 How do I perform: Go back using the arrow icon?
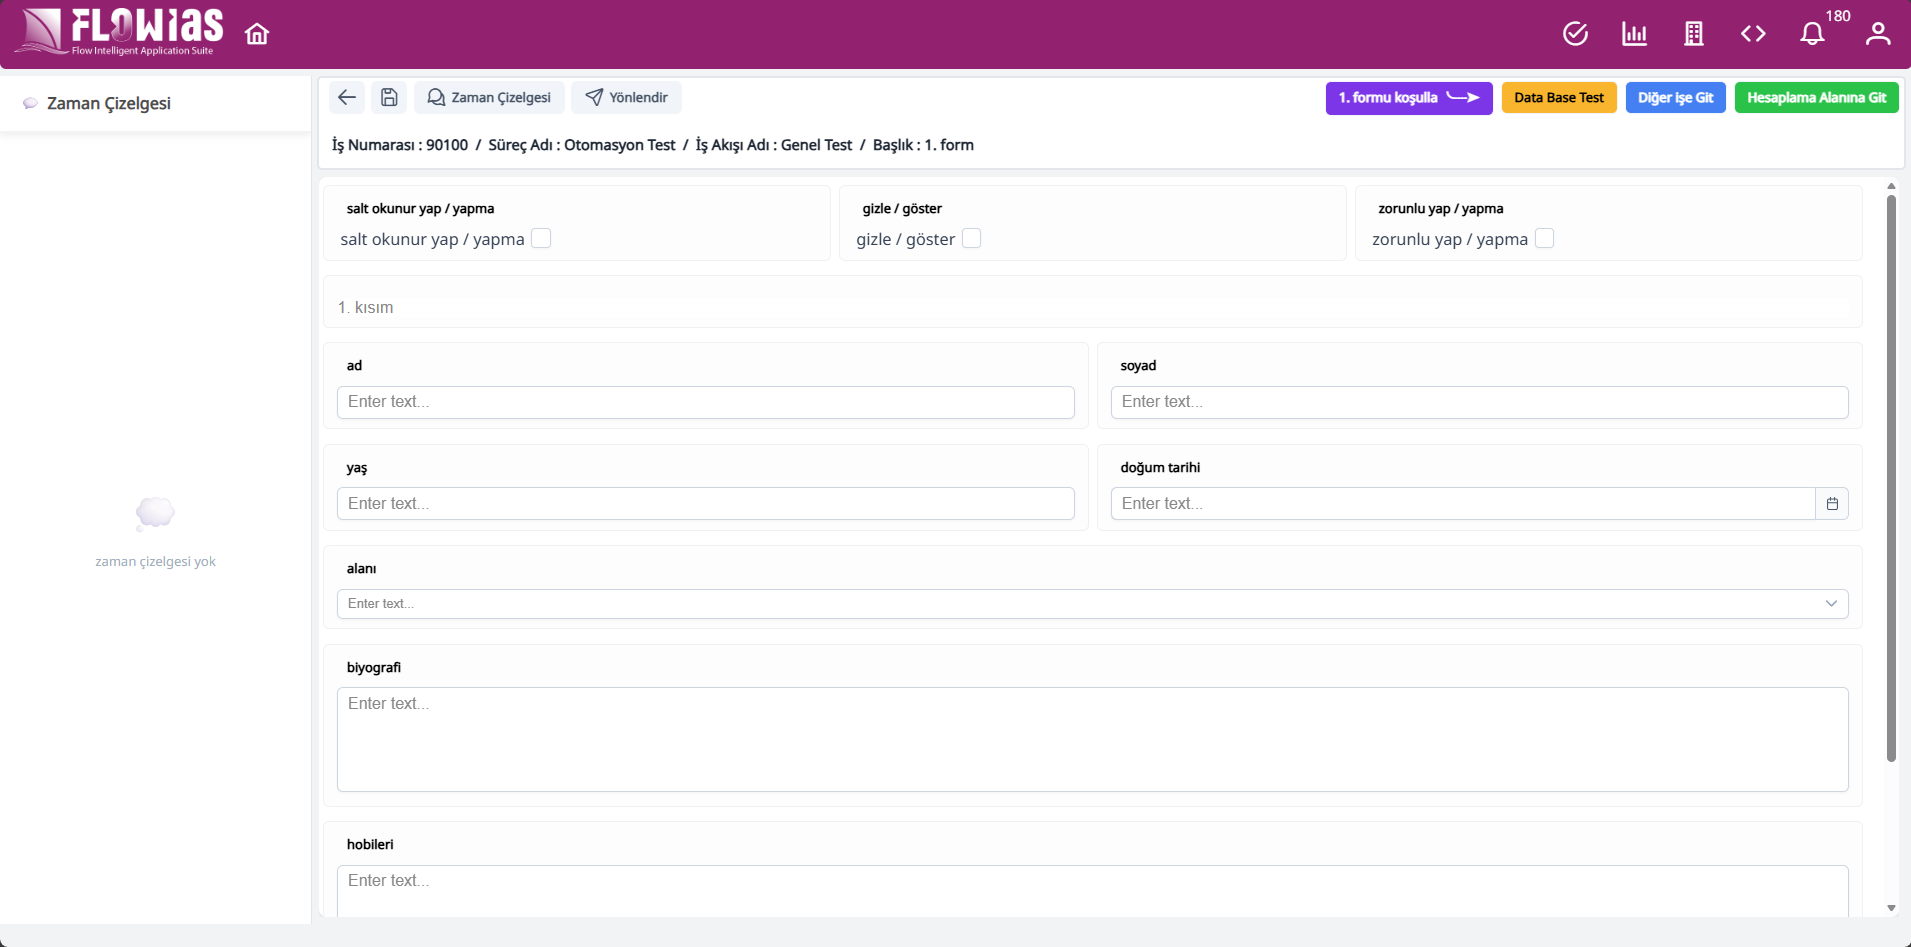tap(347, 97)
